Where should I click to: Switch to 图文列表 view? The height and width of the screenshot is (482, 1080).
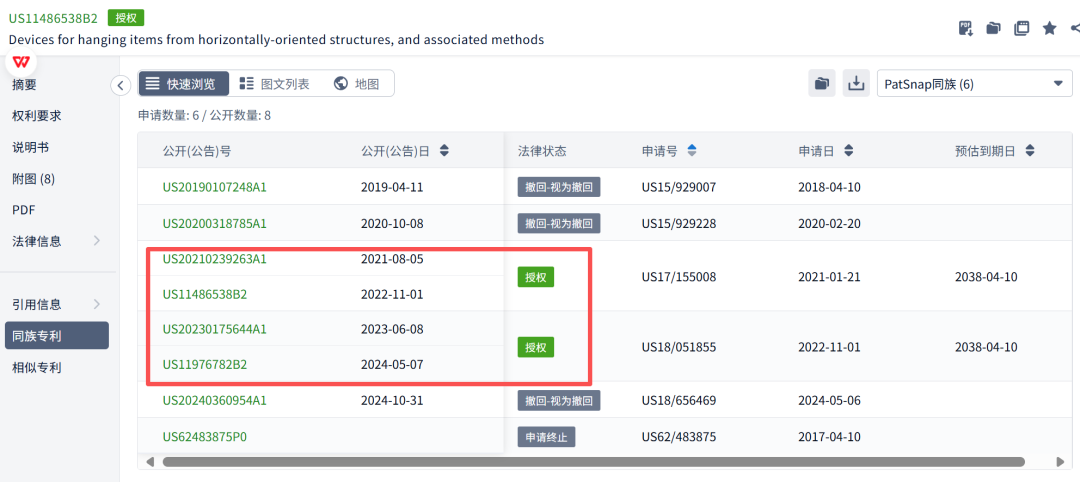(x=274, y=84)
